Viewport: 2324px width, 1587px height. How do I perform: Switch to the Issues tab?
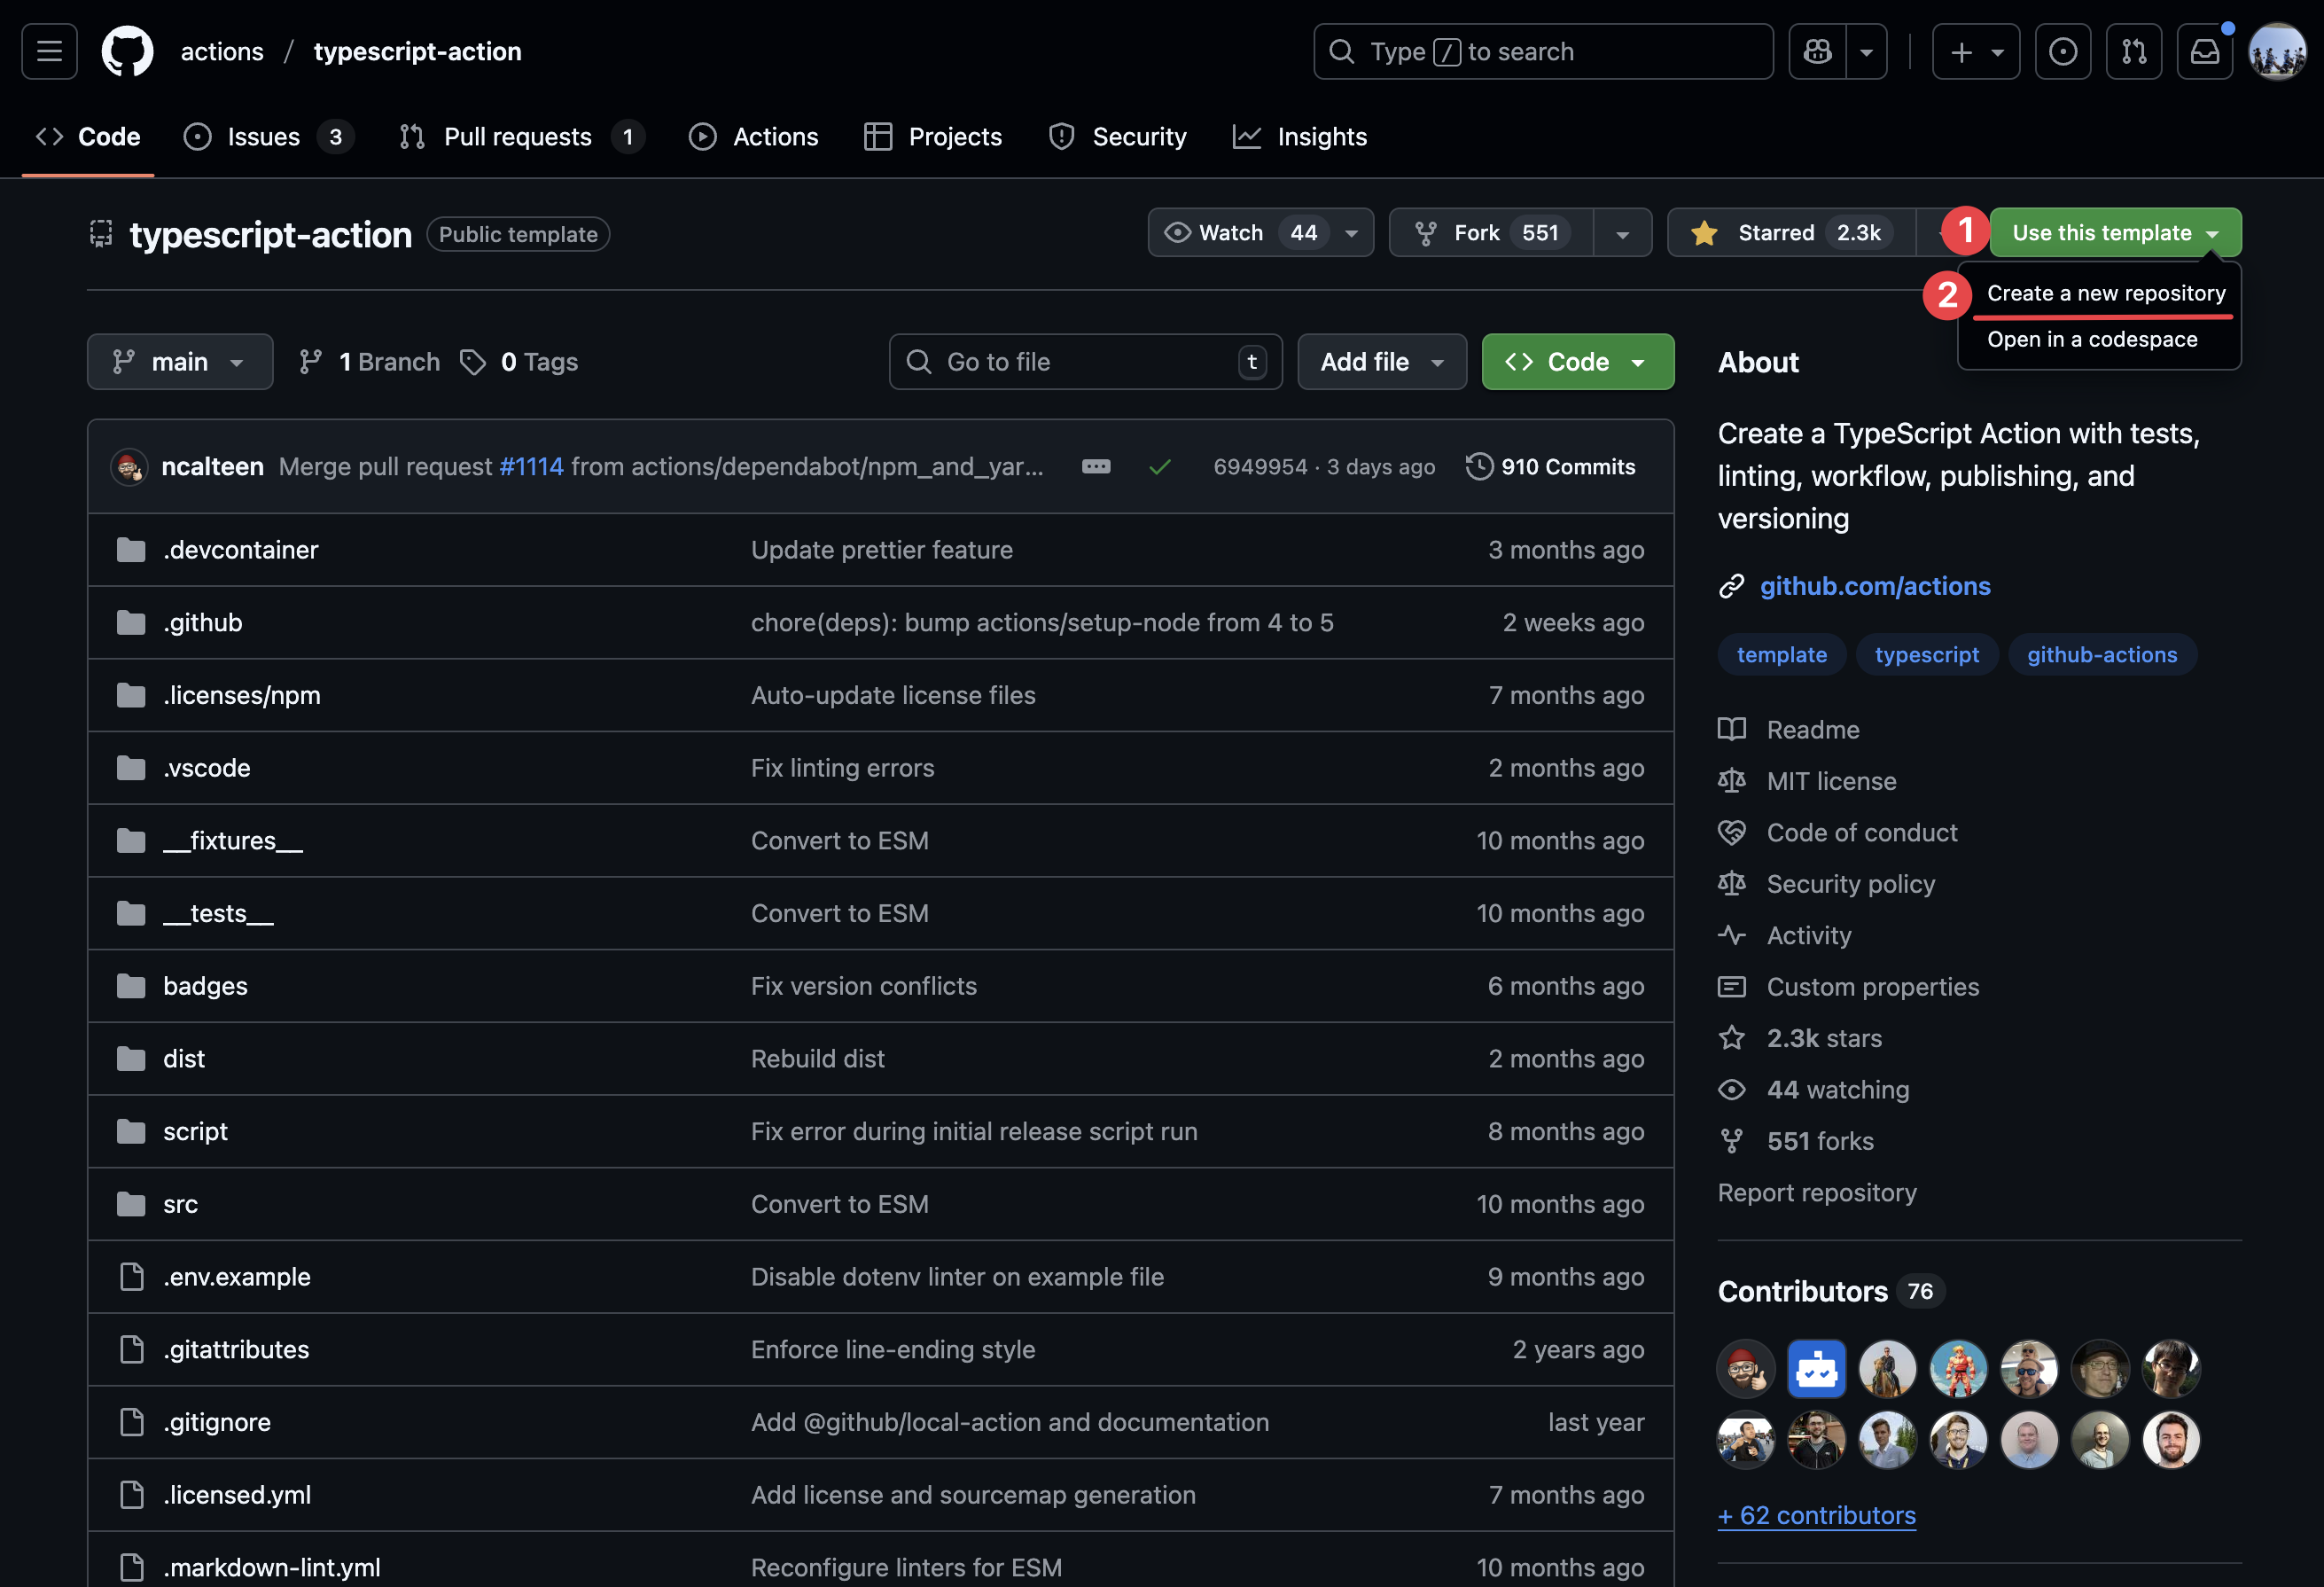click(268, 137)
